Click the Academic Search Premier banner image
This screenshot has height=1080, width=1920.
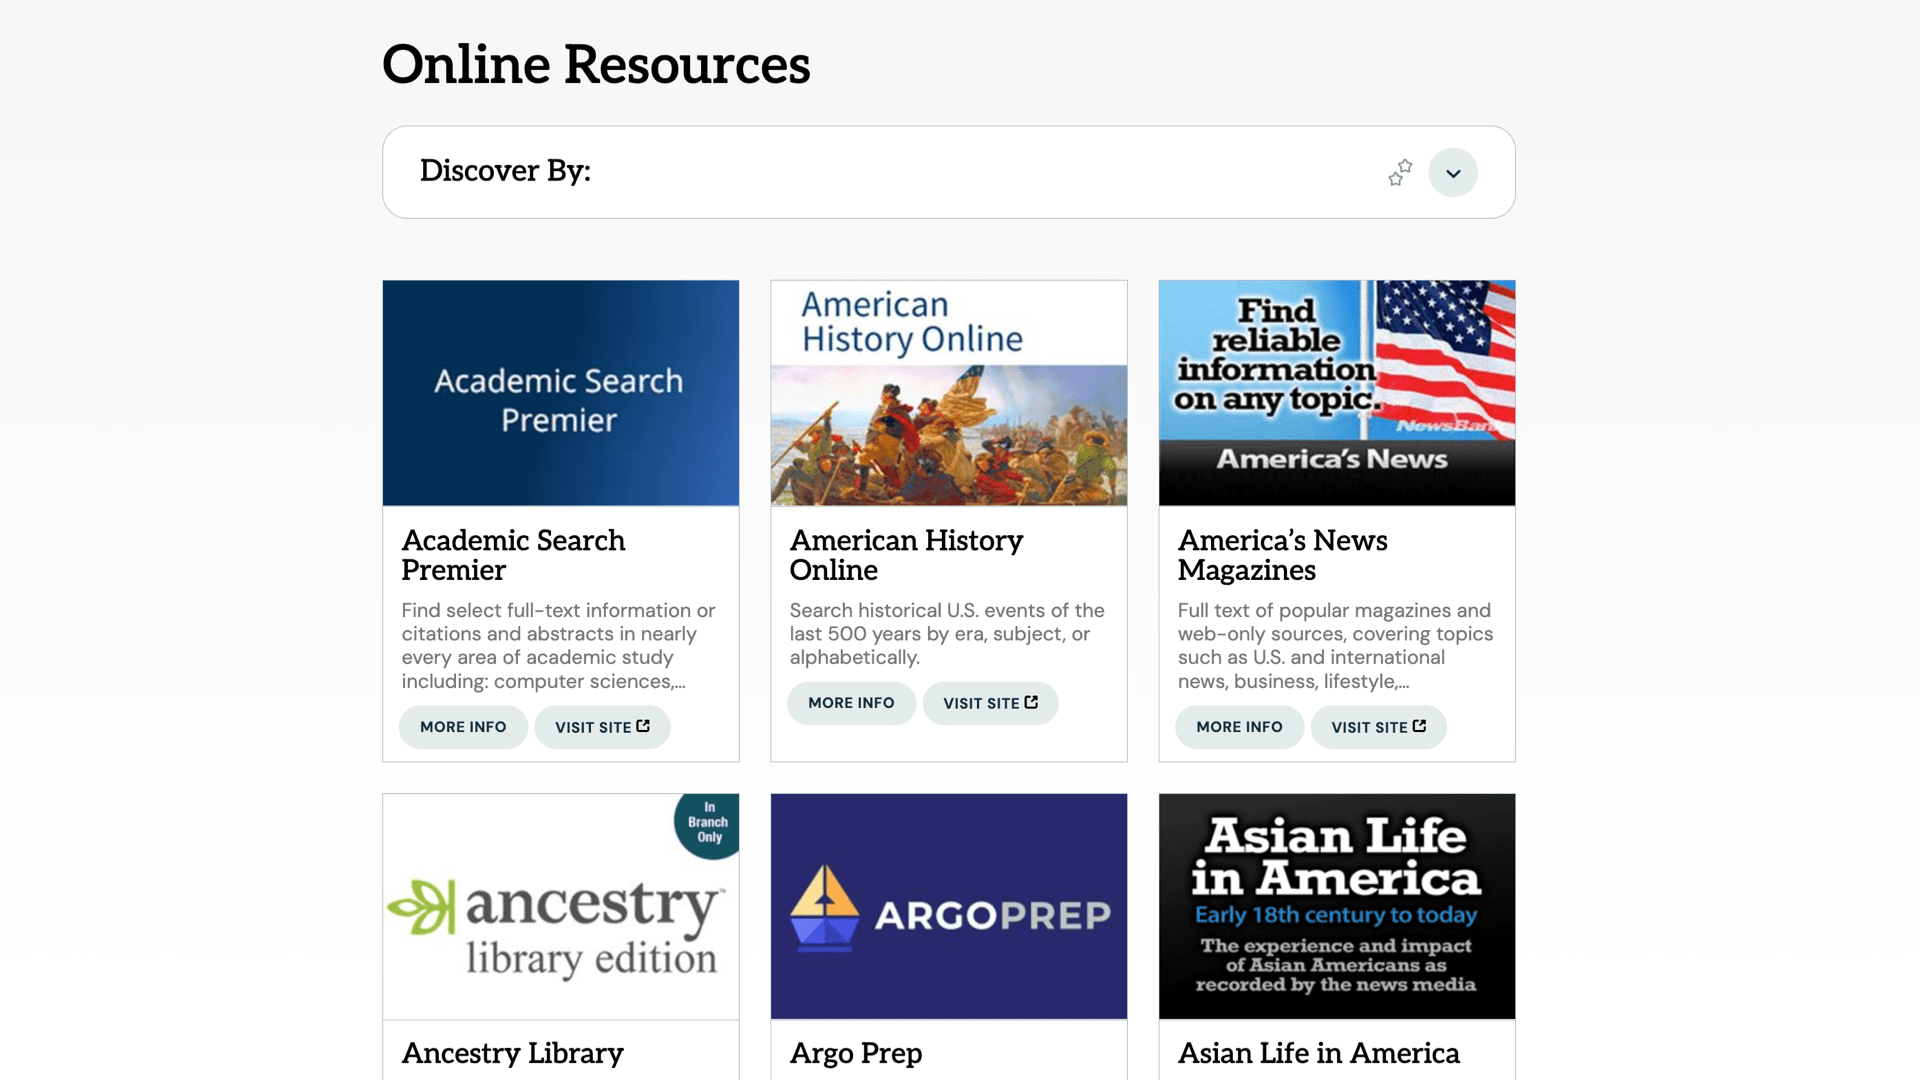560,393
